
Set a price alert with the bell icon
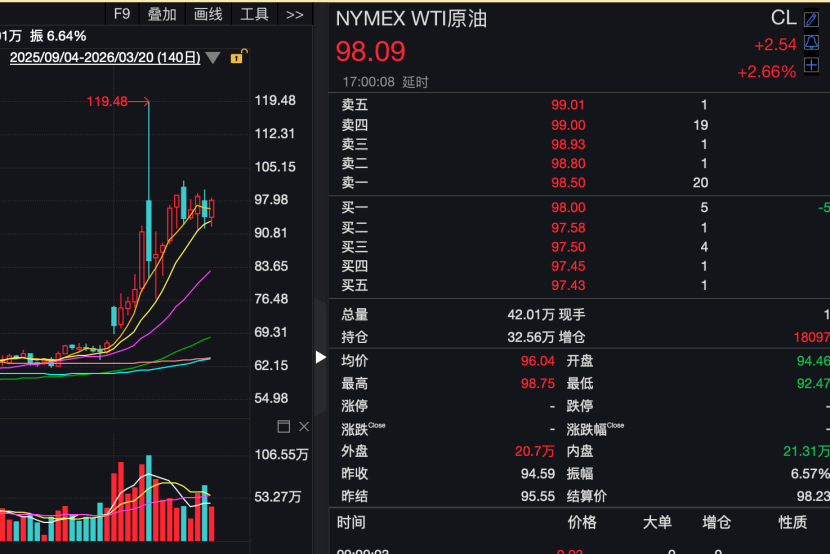(811, 43)
